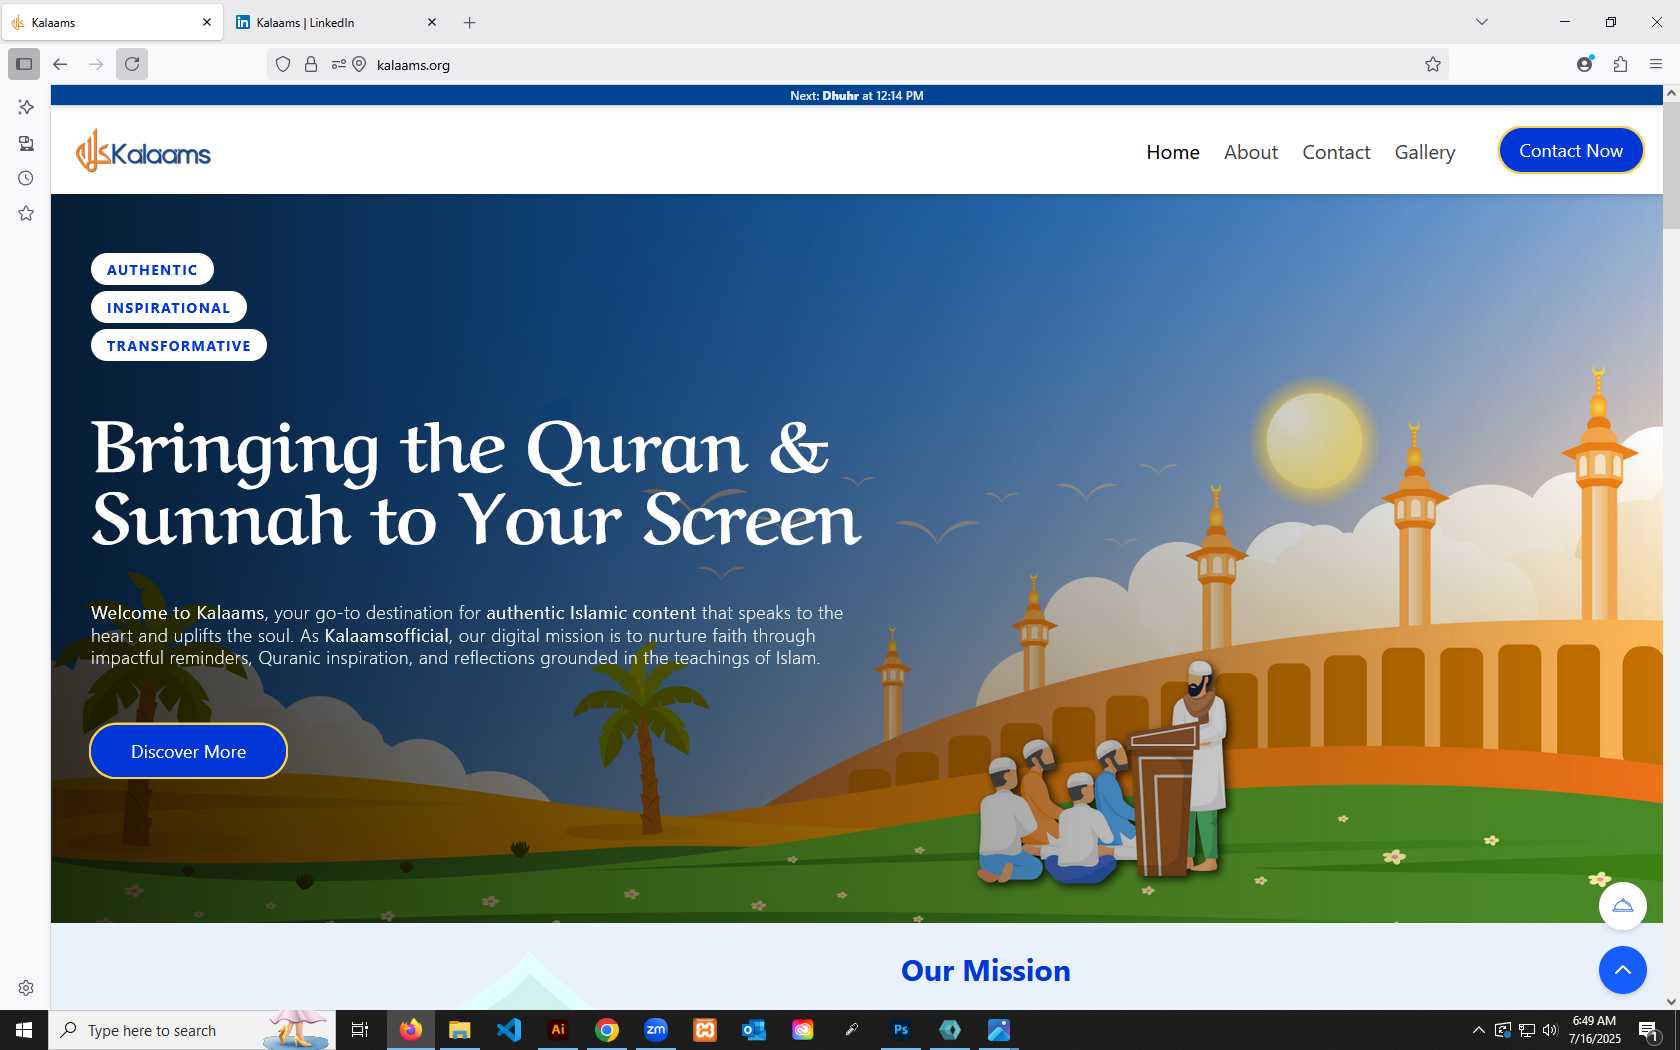Open Task View on the taskbar
This screenshot has width=1680, height=1050.
coord(360,1030)
